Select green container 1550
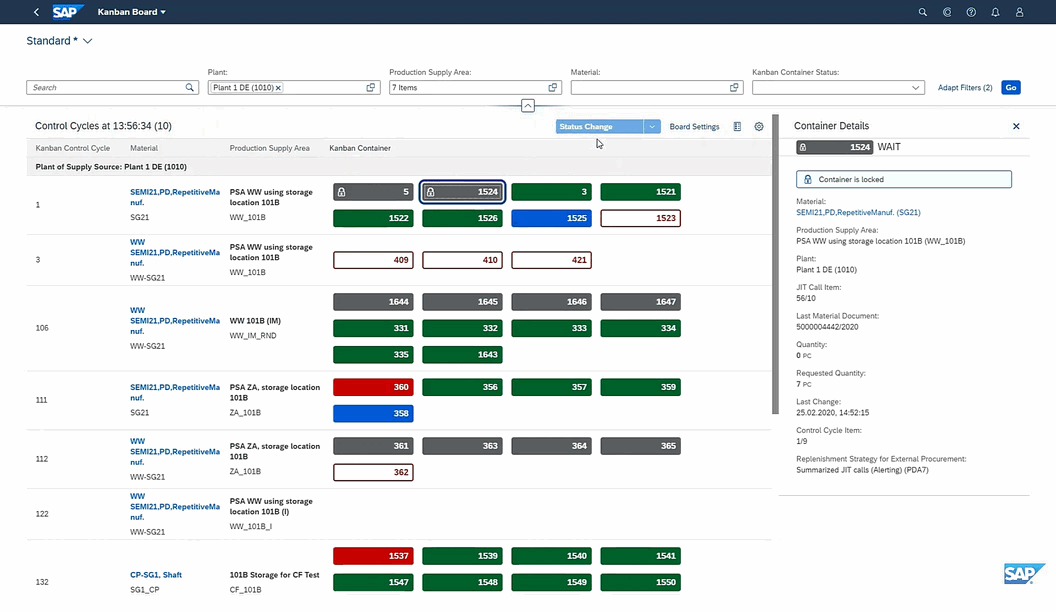The image size is (1056, 612). click(x=640, y=582)
